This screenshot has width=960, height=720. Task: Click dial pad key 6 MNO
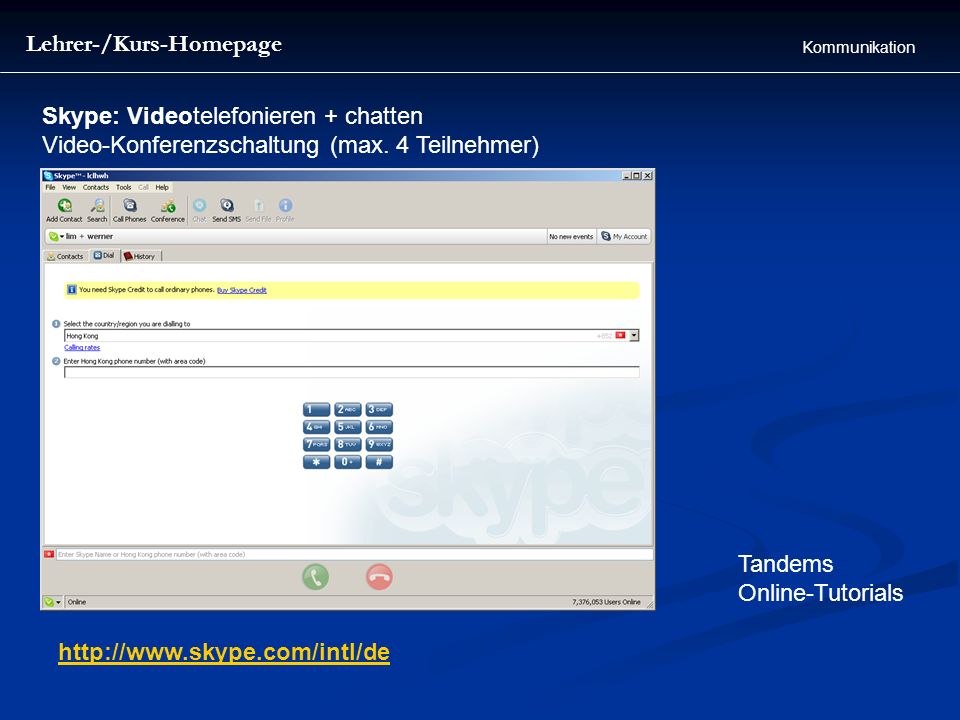[379, 427]
